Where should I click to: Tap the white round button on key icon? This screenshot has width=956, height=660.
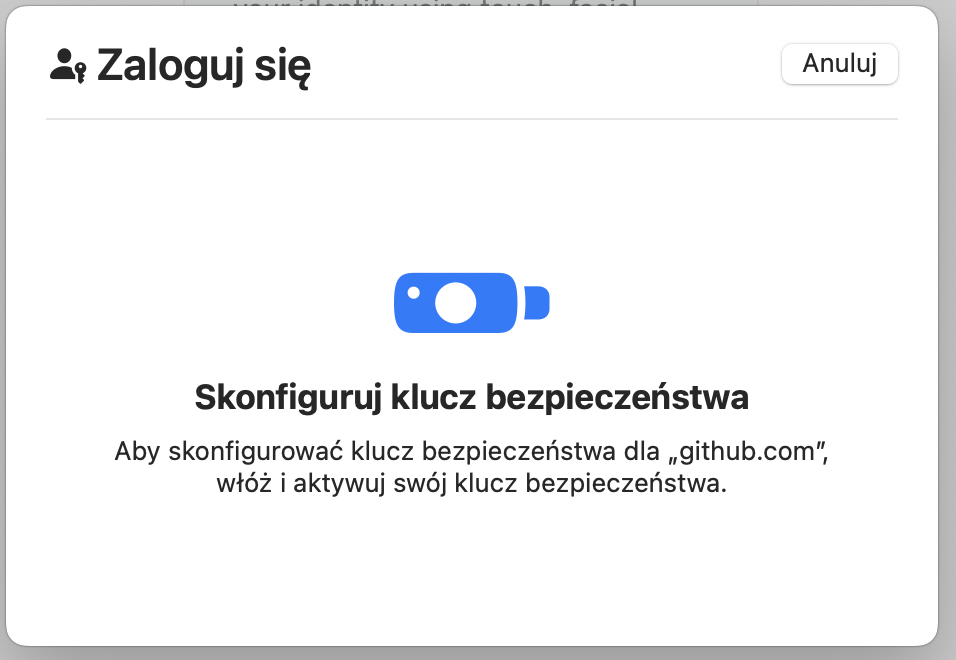tap(455, 303)
